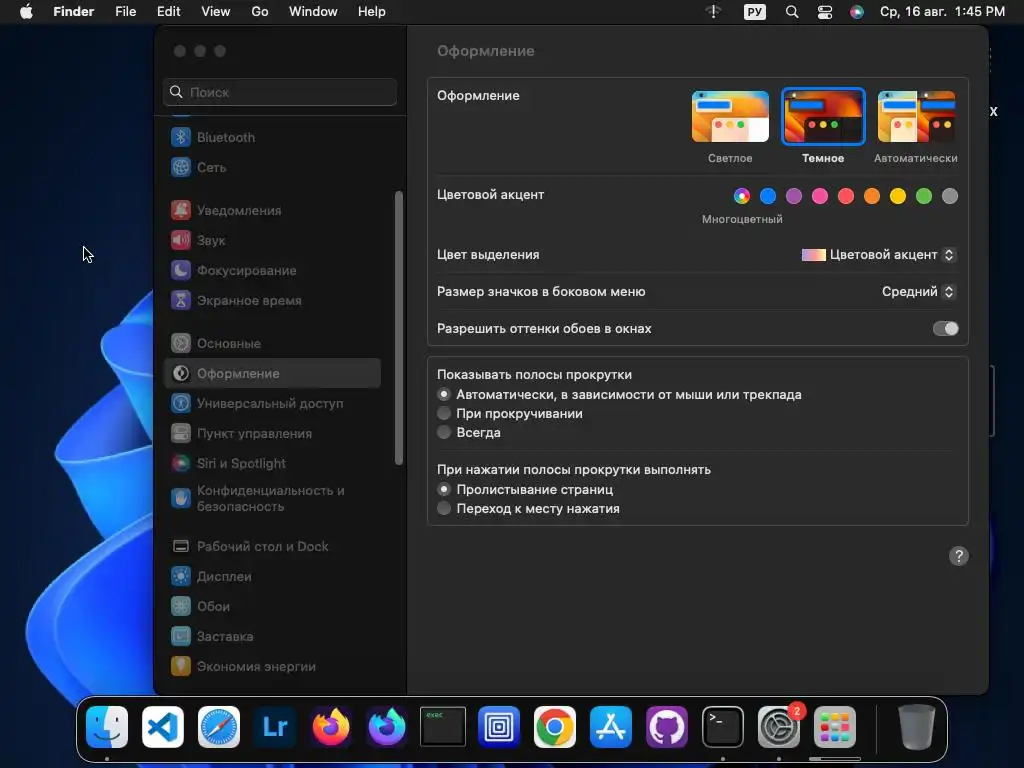
Task: Click the sidebar scrollbar
Action: (398, 328)
